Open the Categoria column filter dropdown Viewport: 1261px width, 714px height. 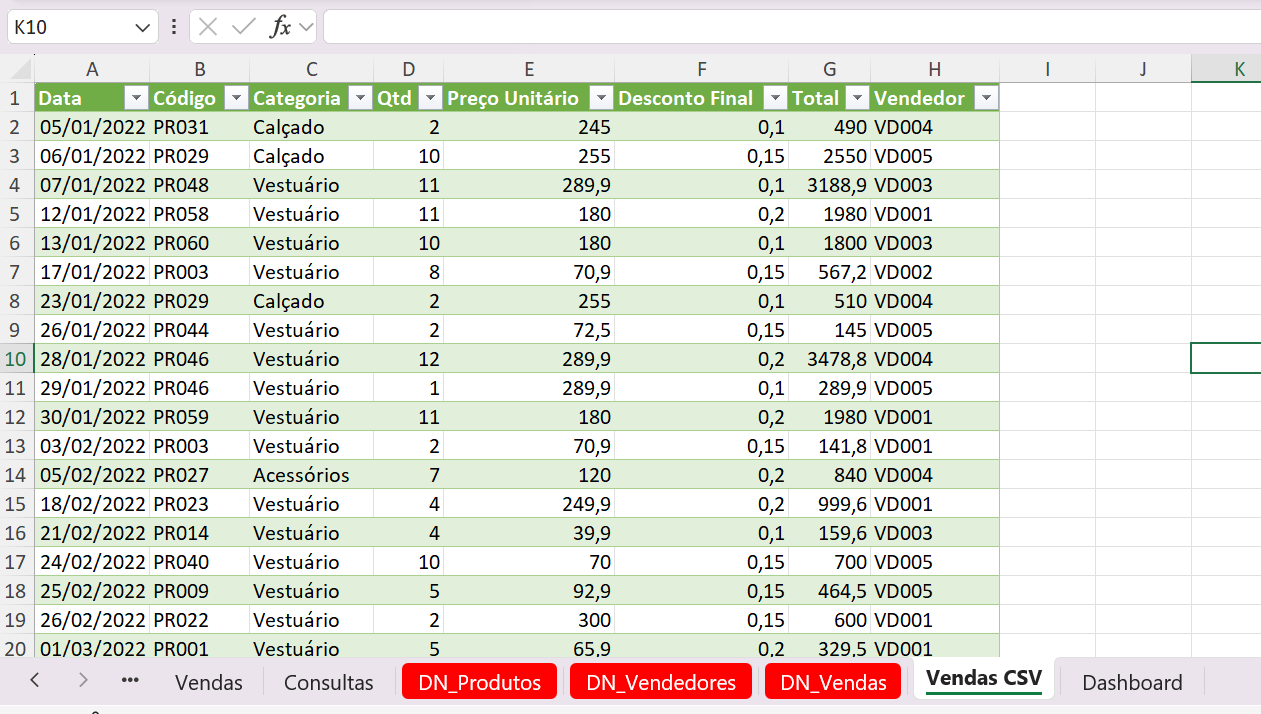(x=360, y=98)
